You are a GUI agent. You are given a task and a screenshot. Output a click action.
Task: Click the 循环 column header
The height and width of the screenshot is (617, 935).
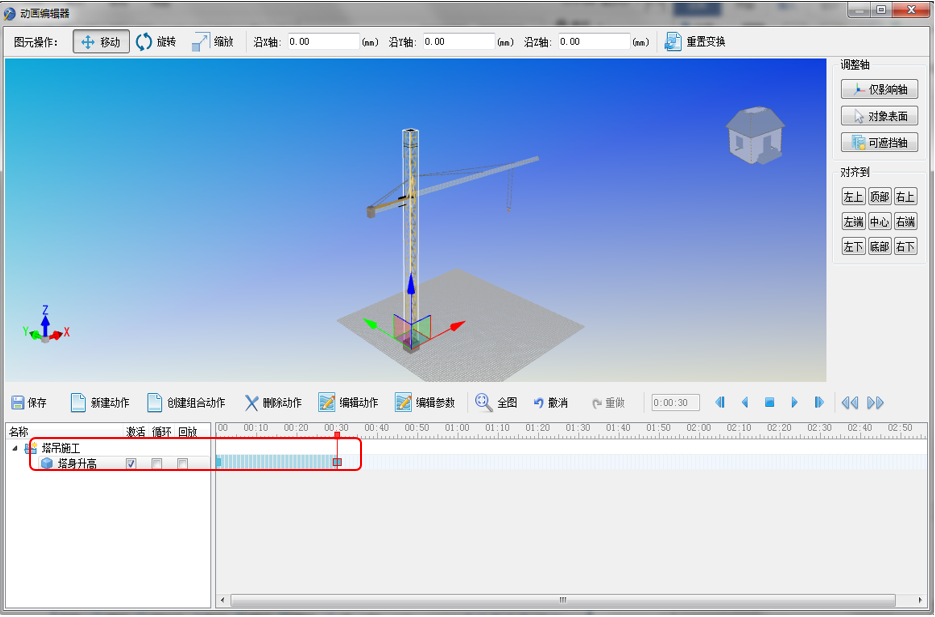[162, 432]
